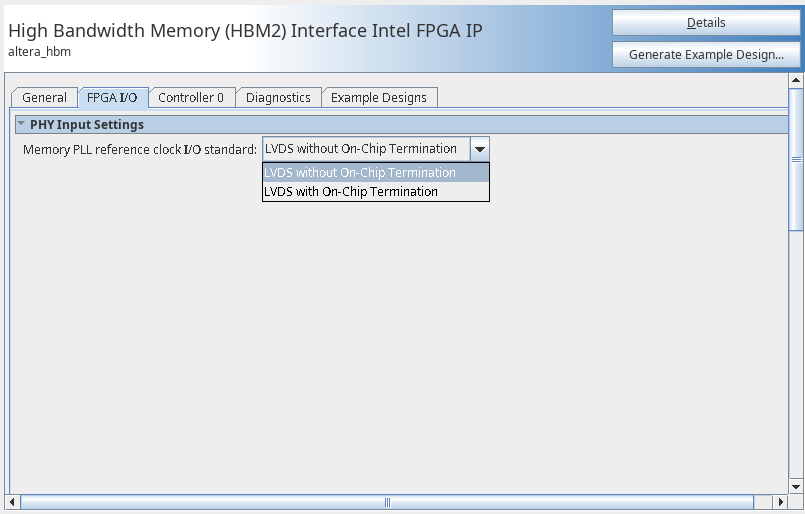Viewport: 805px width, 514px height.
Task: Select LVDS with On-Chip Termination option
Action: point(351,191)
